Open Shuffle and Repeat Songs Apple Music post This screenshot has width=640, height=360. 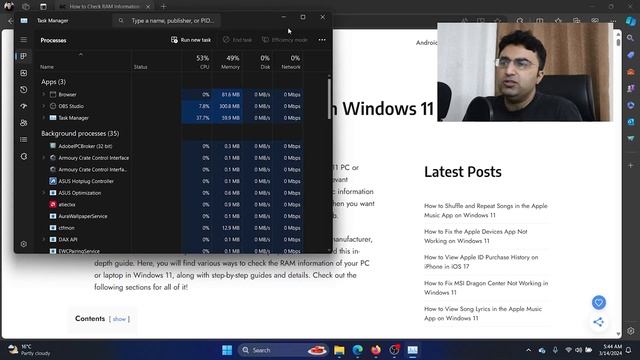(x=486, y=211)
